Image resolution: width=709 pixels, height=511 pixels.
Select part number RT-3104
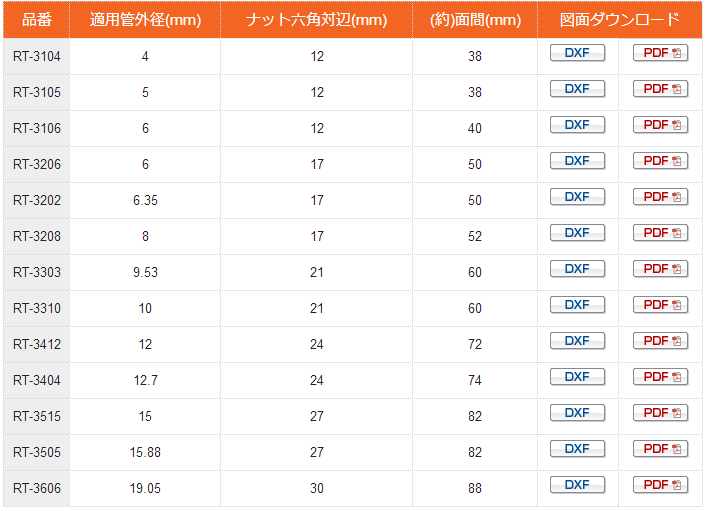[37, 57]
